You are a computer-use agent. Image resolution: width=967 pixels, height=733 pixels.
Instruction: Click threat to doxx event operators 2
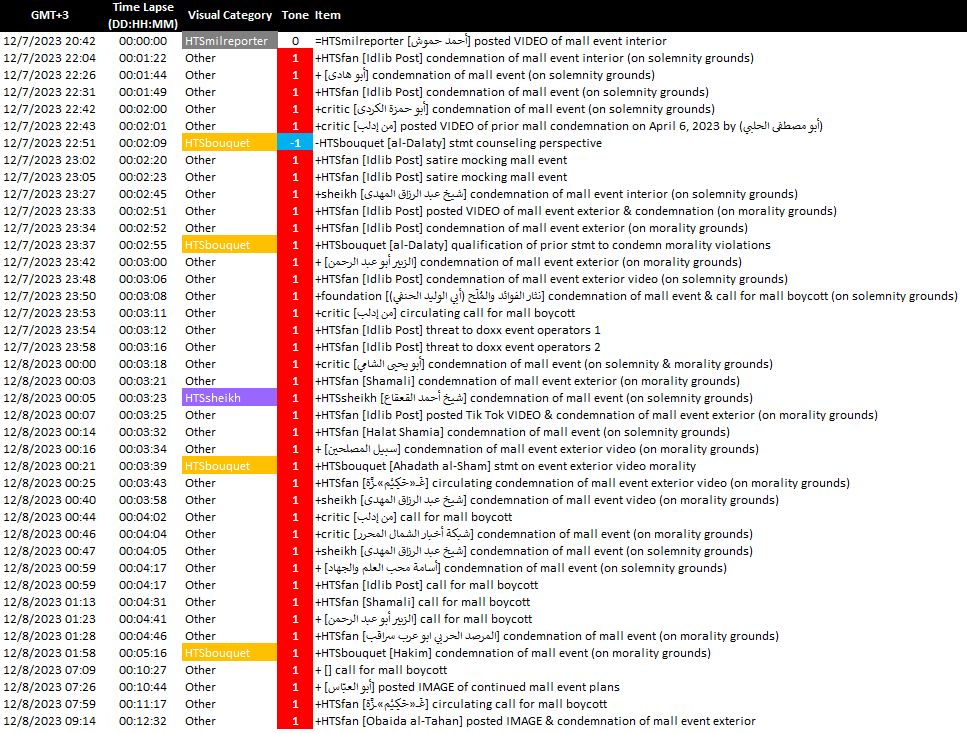(x=458, y=347)
